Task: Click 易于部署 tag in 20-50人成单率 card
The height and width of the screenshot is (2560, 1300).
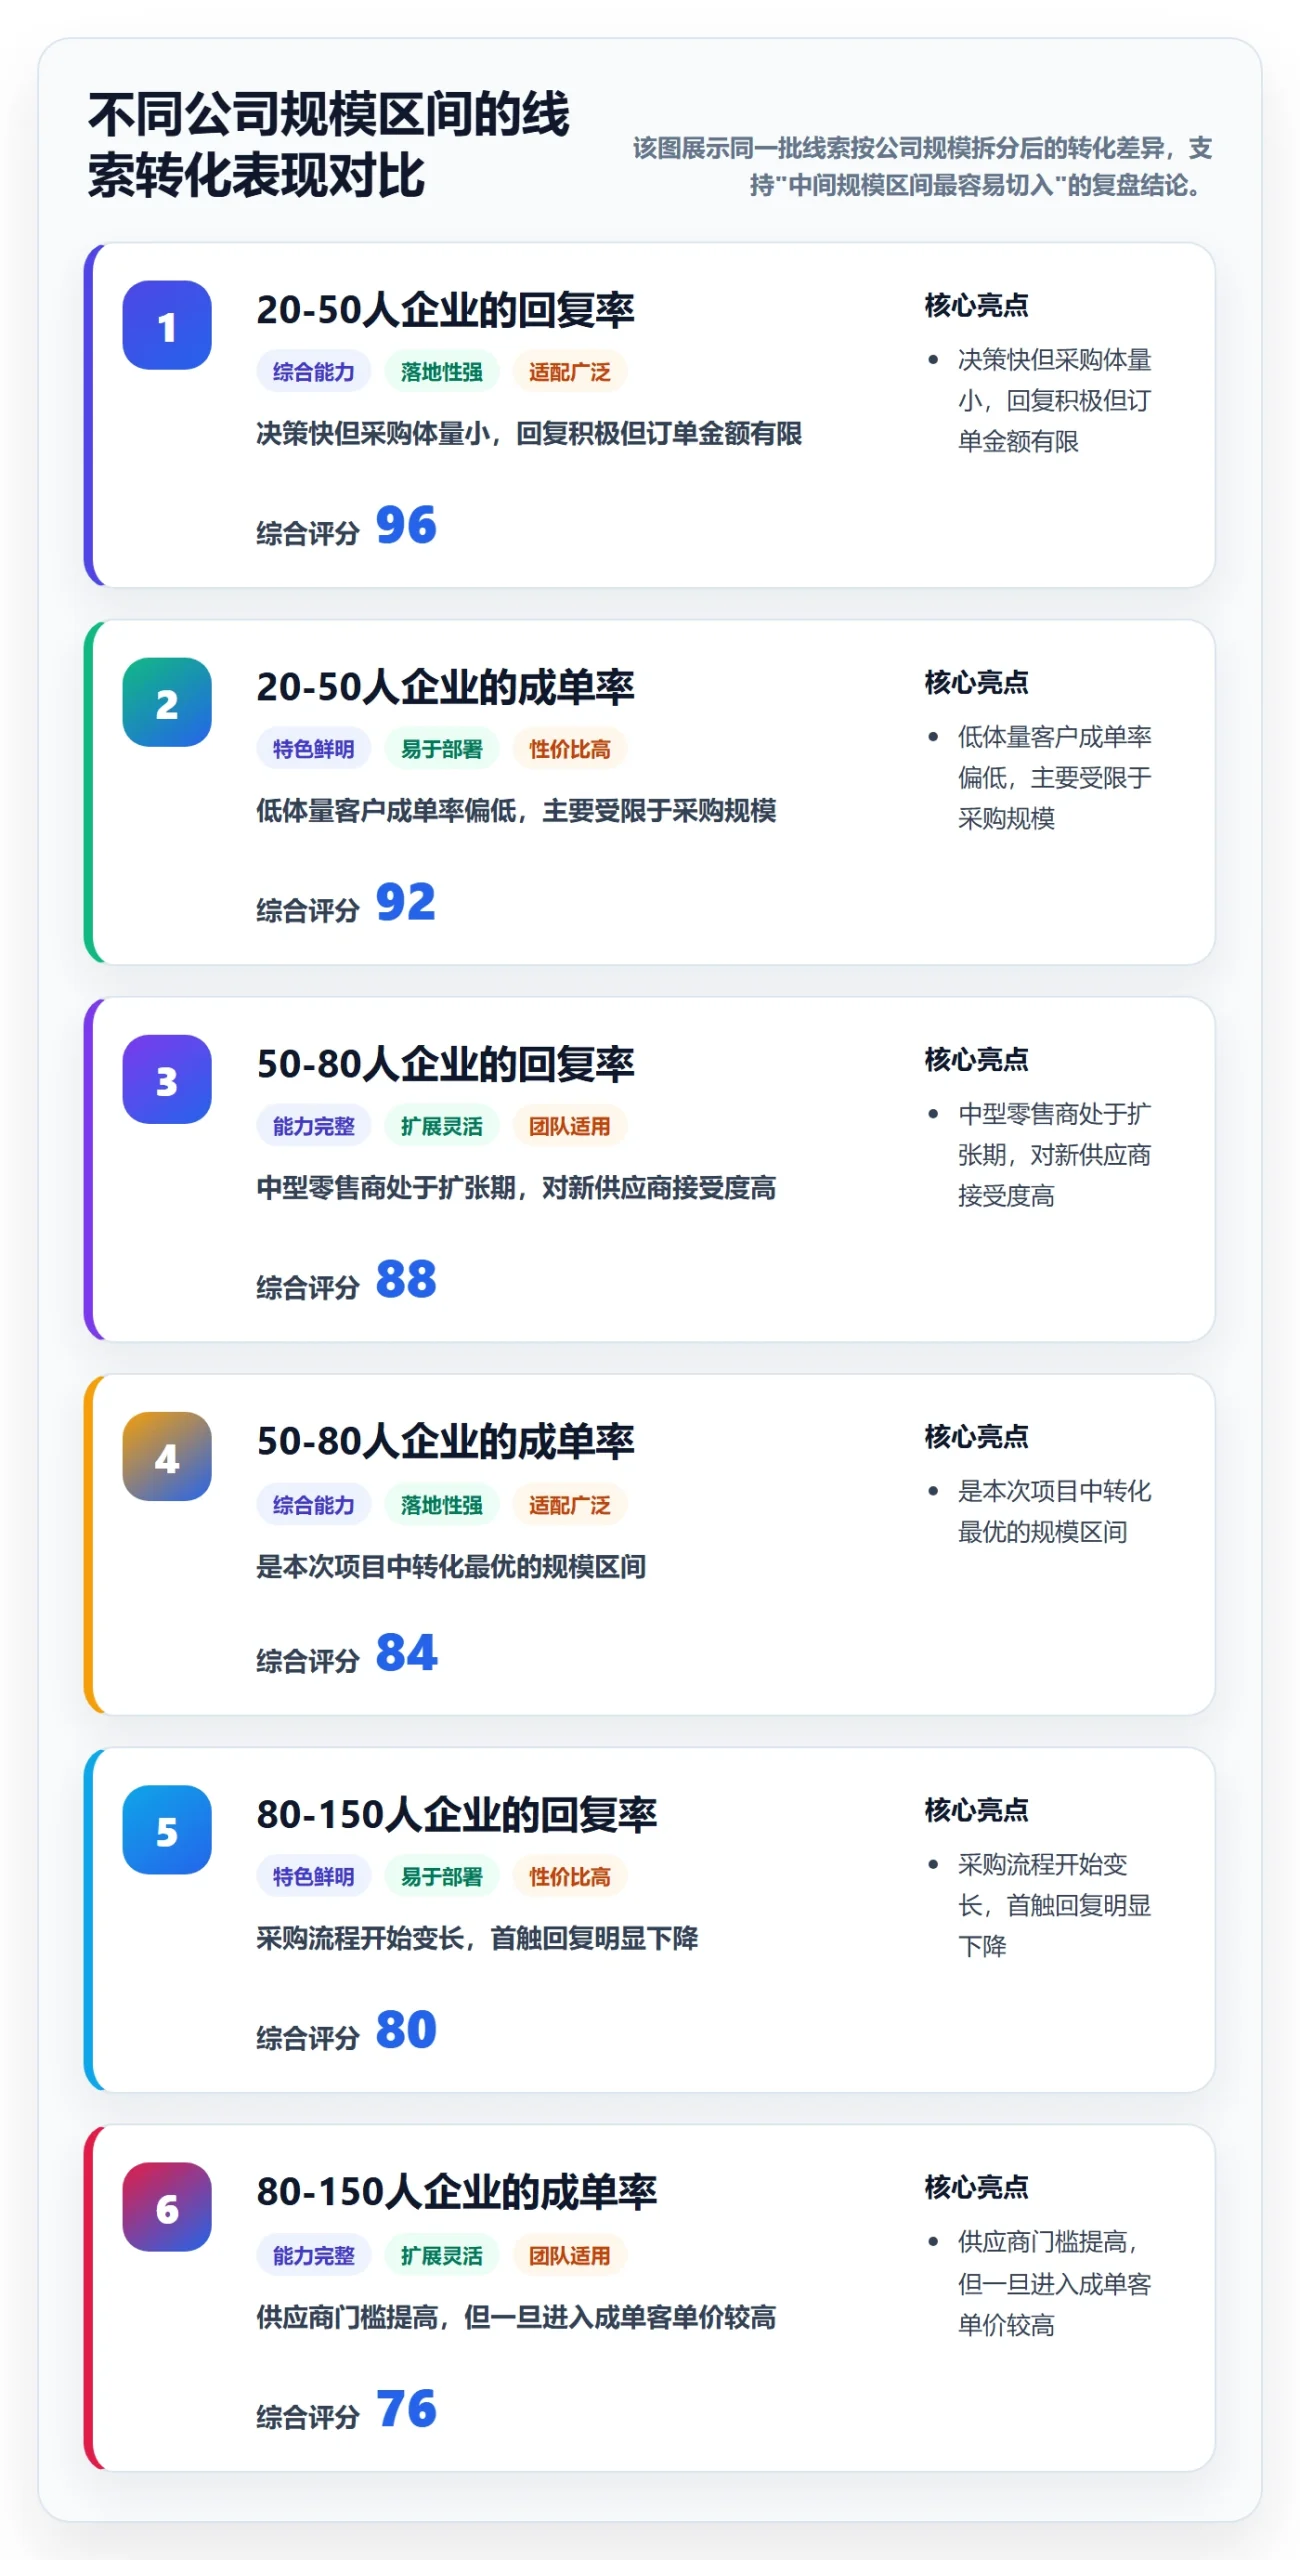Action: click(x=441, y=749)
